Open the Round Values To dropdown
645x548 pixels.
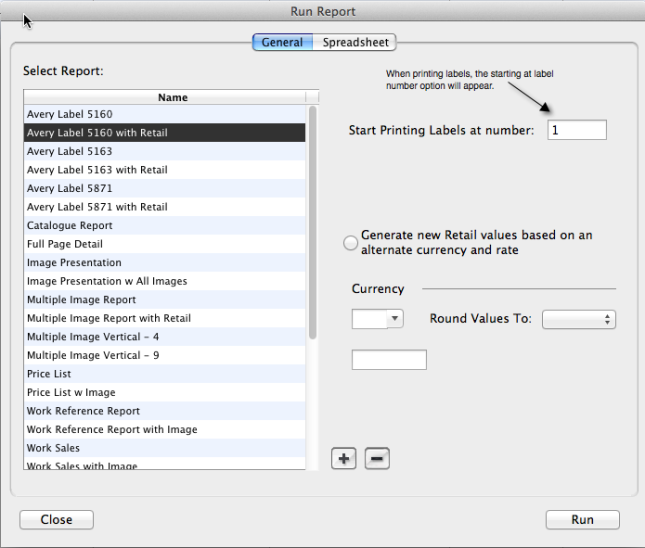pyautogui.click(x=578, y=319)
